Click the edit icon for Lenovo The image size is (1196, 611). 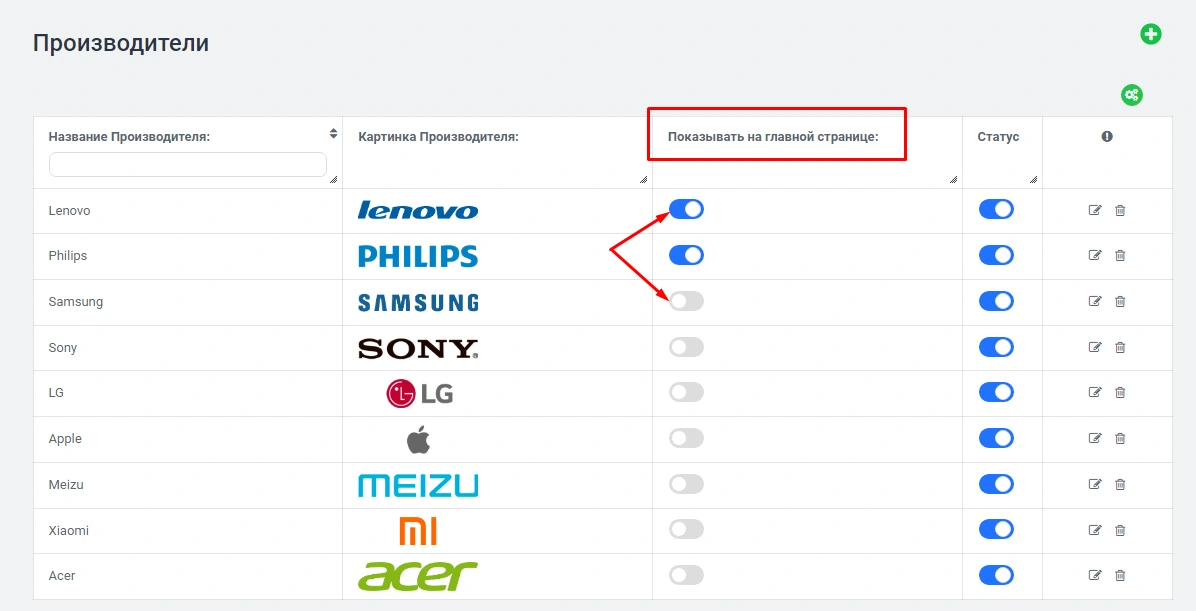point(1095,210)
